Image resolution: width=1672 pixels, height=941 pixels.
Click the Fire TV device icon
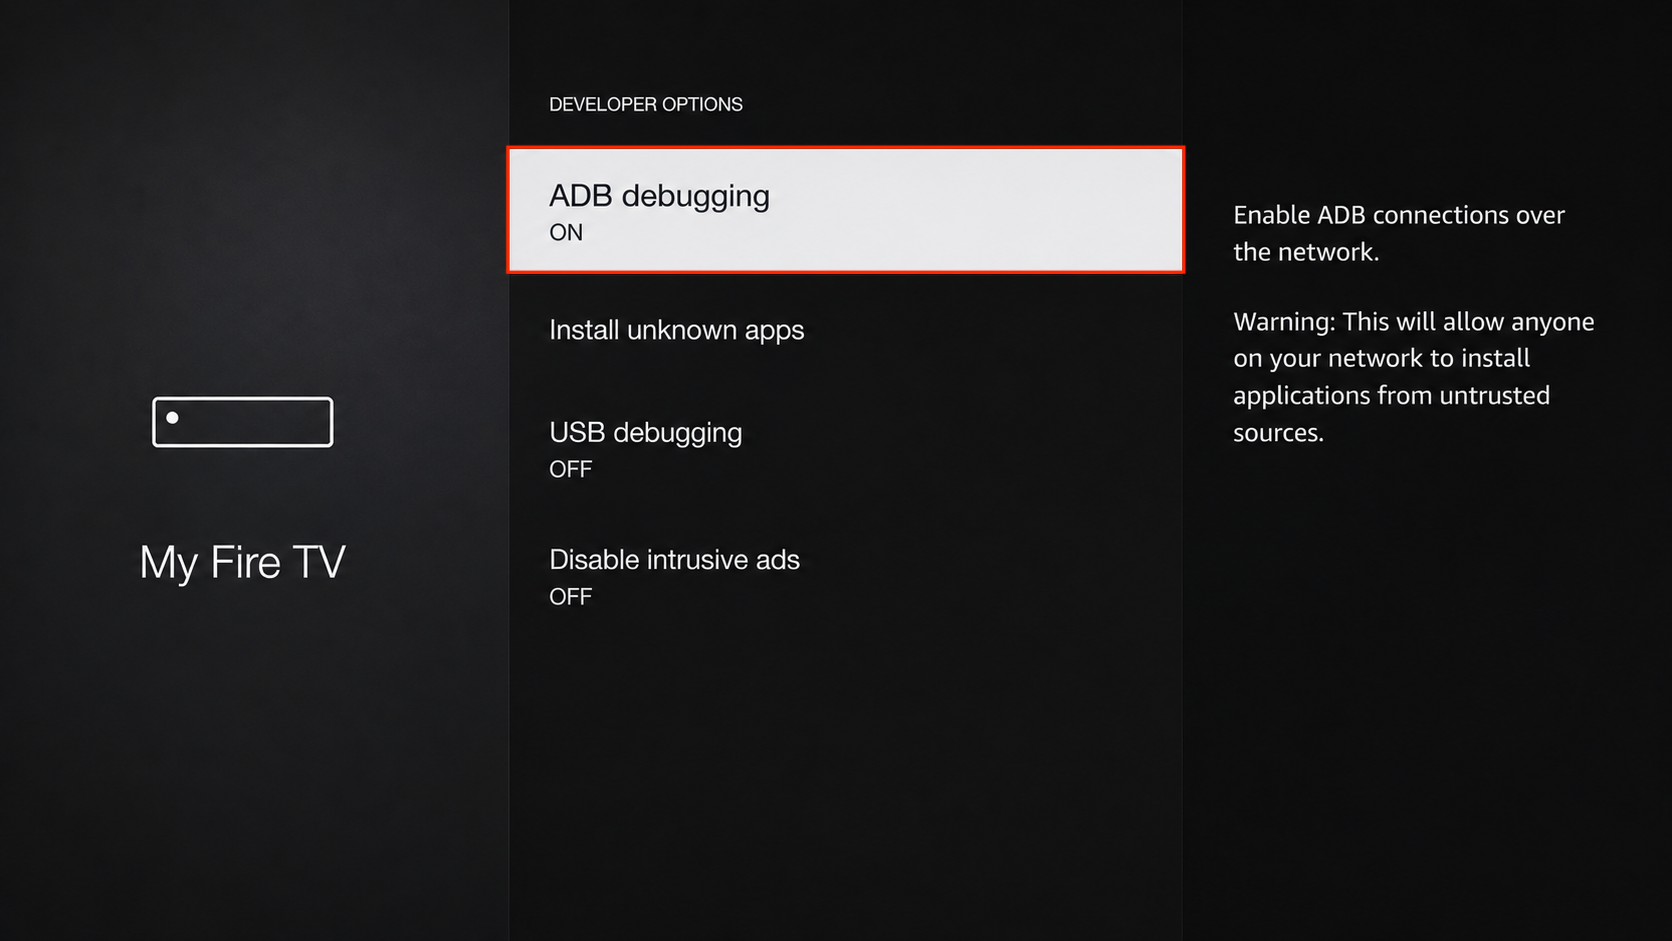pos(243,422)
